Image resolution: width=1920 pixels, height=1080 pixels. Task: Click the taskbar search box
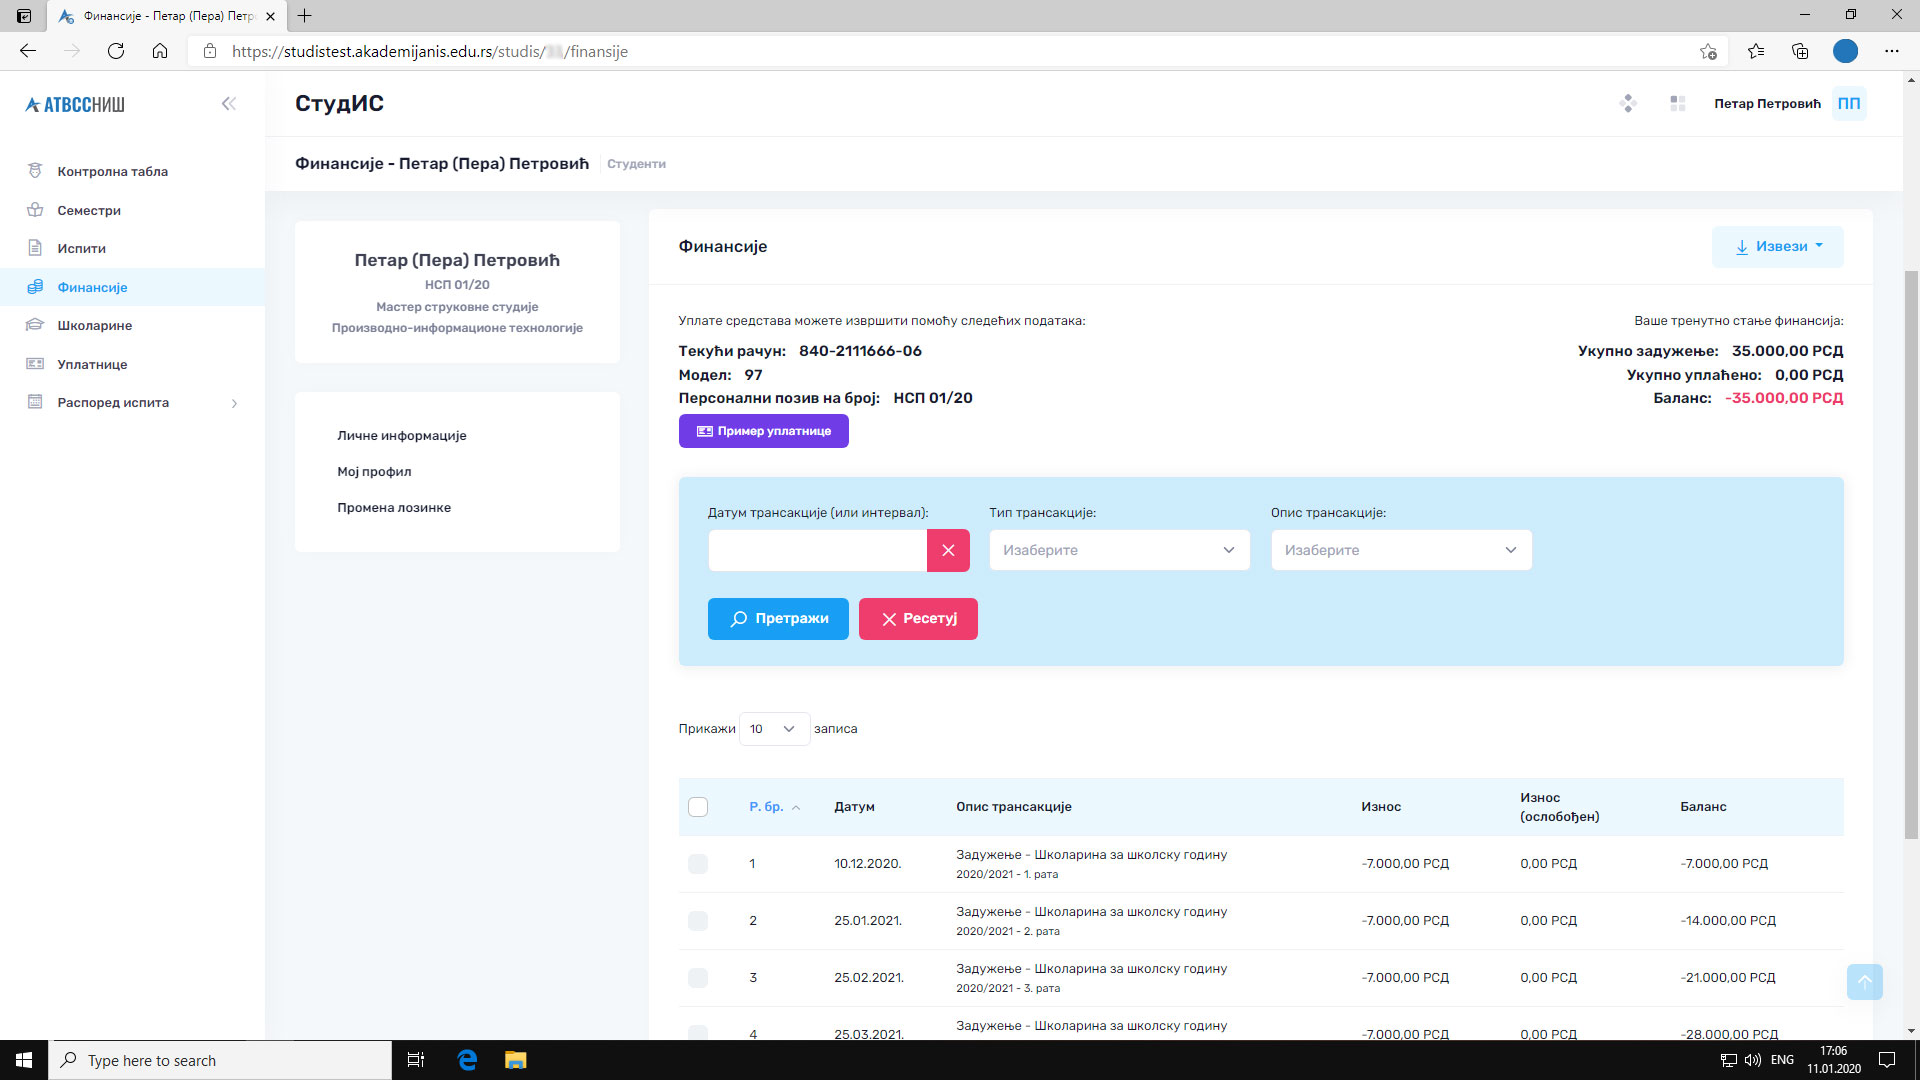coord(220,1060)
